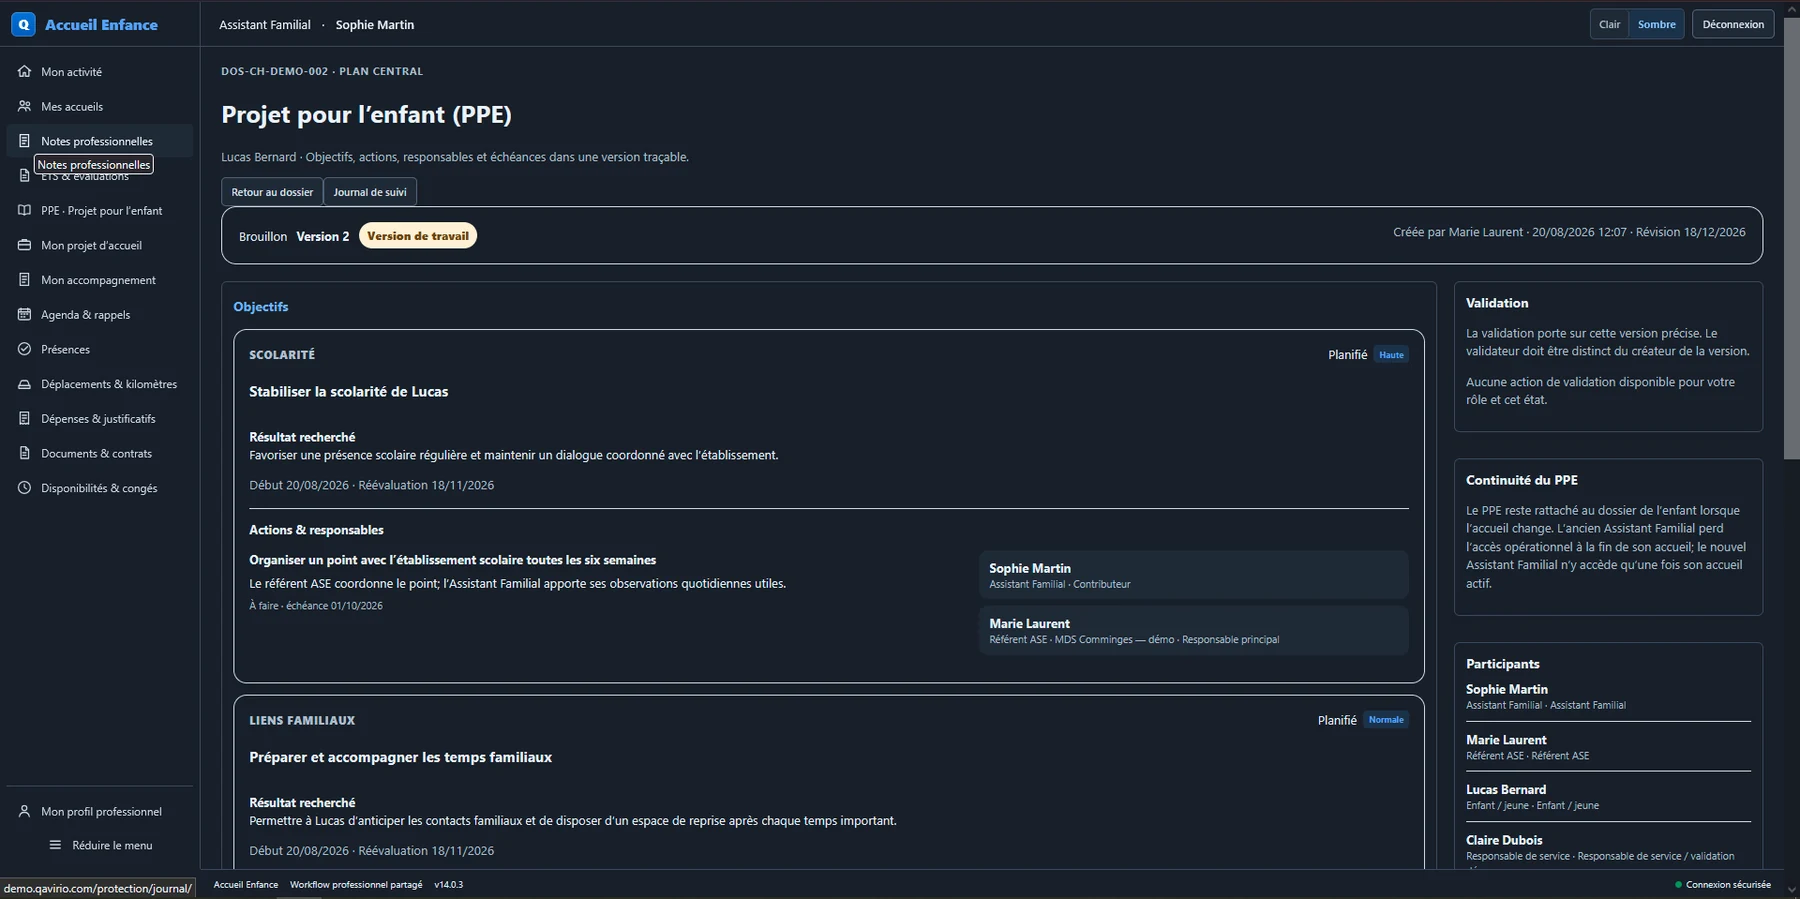Click the Disponibilités & congés clock icon
This screenshot has height=899, width=1800.
[24, 488]
